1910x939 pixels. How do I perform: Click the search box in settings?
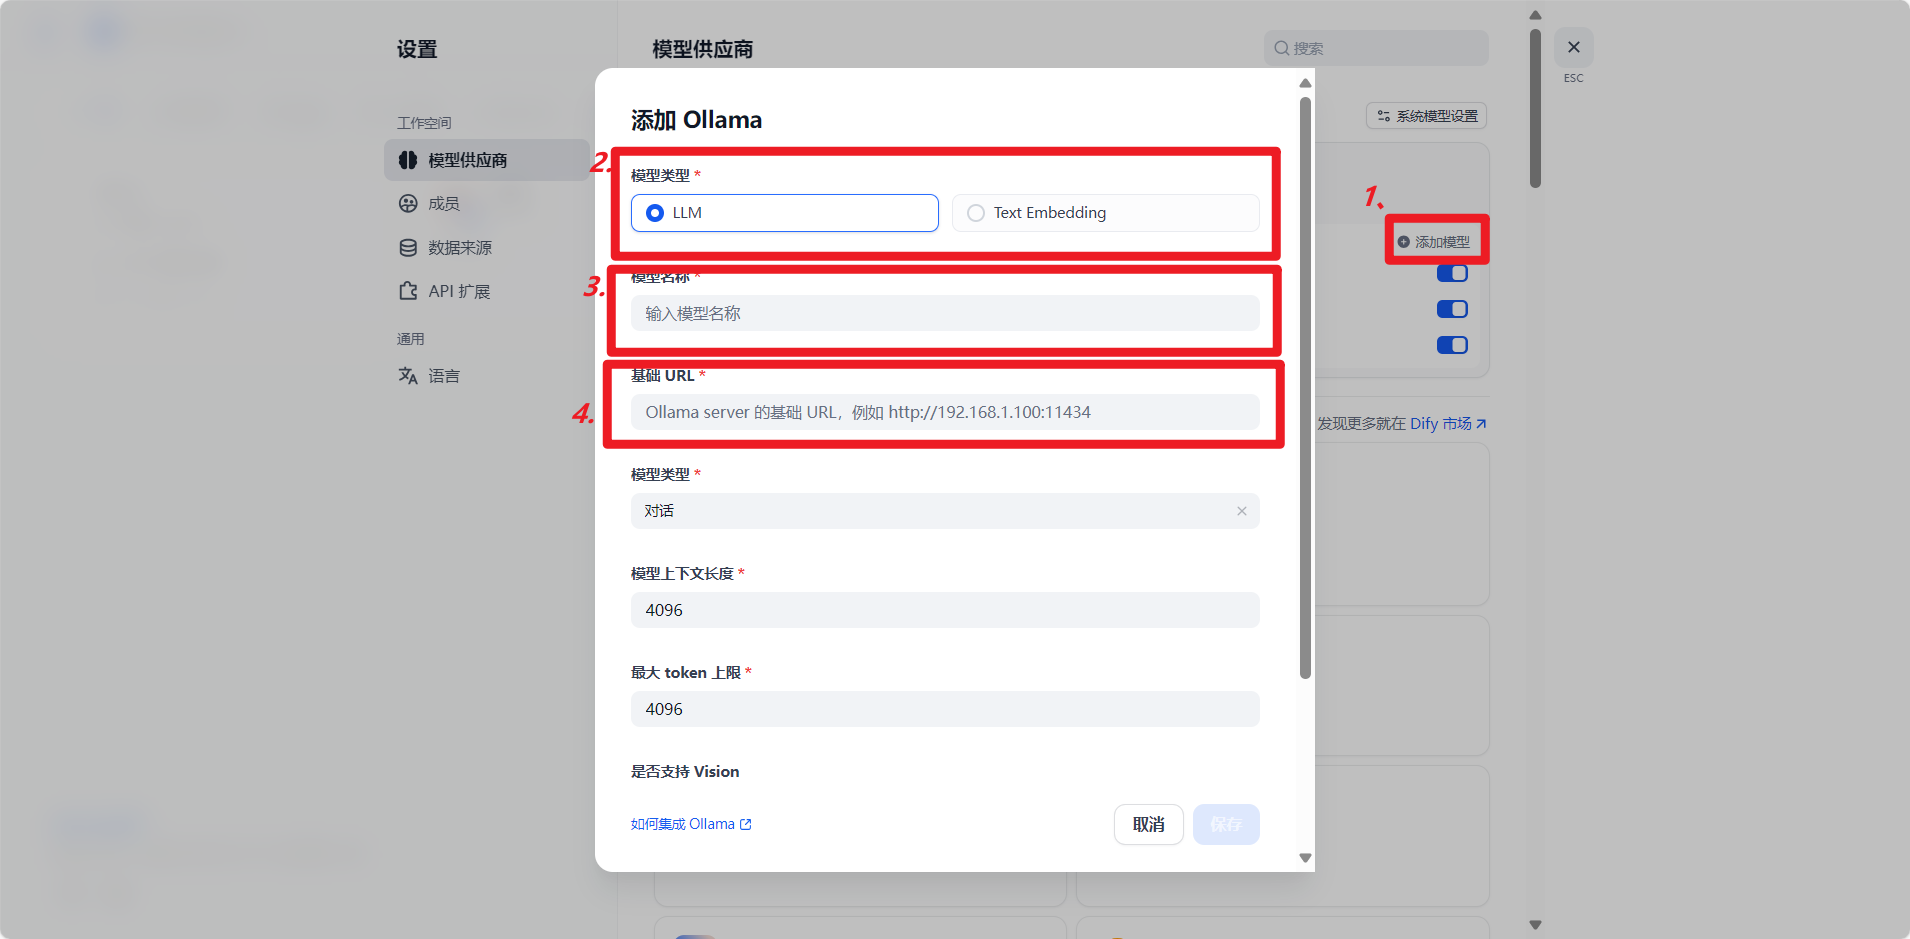tap(1376, 48)
